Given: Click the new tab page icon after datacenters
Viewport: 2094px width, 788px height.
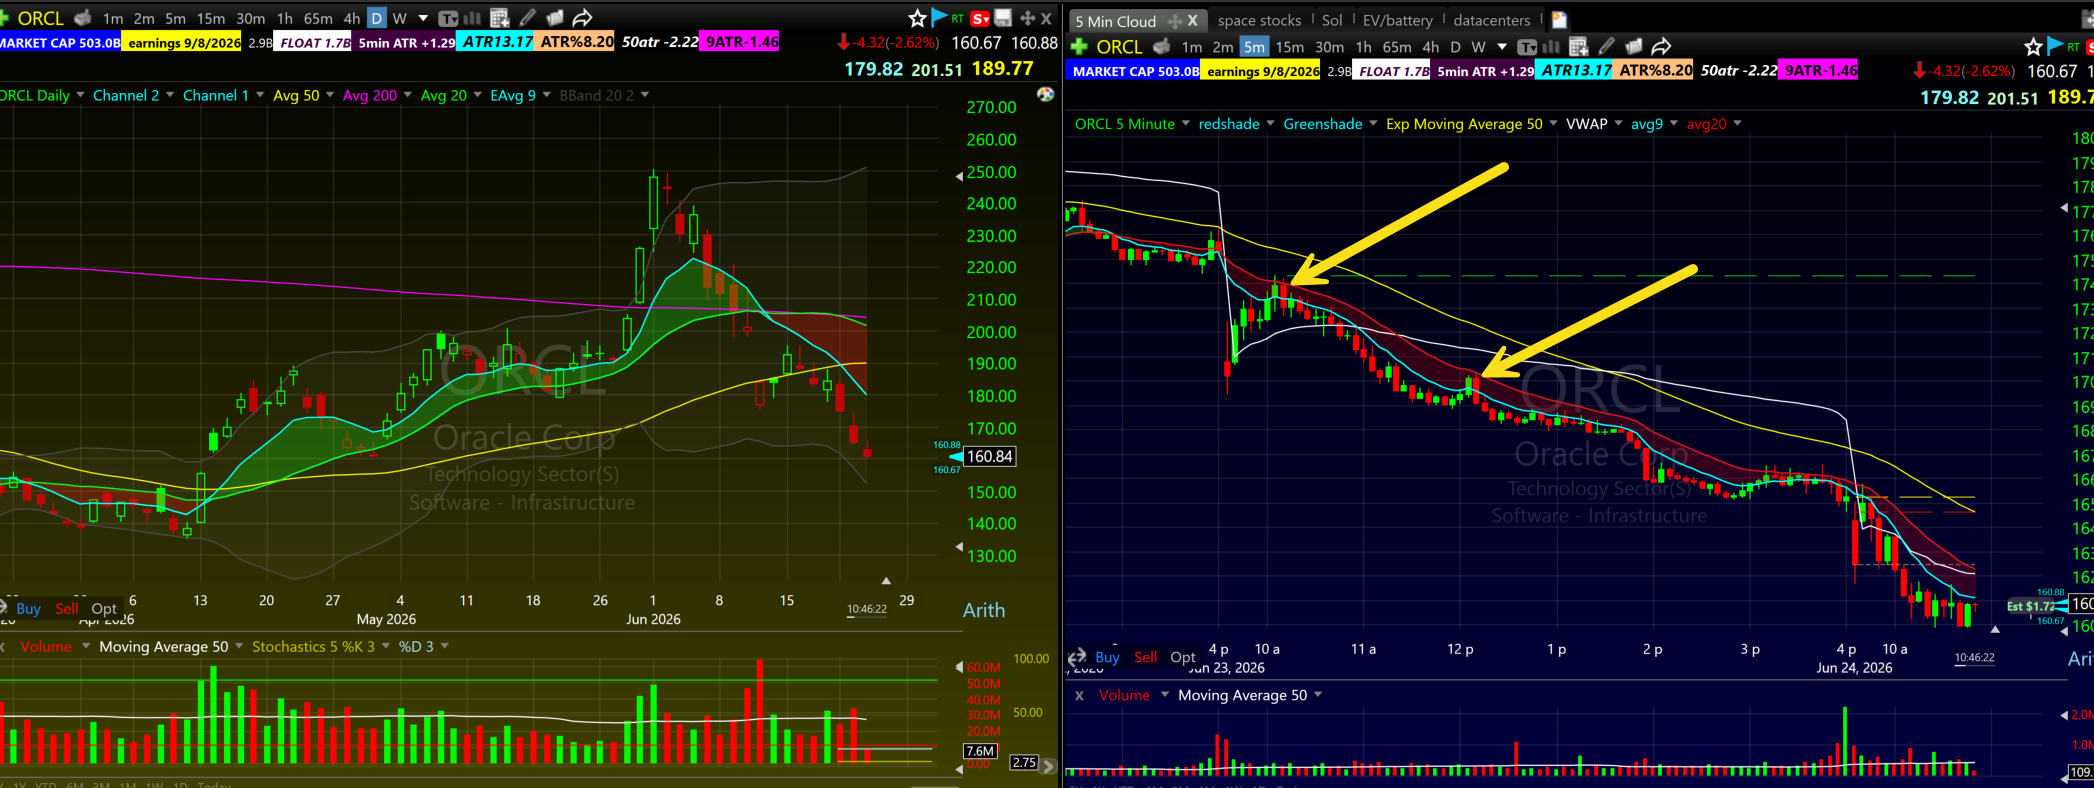Looking at the screenshot, I should (x=1559, y=20).
